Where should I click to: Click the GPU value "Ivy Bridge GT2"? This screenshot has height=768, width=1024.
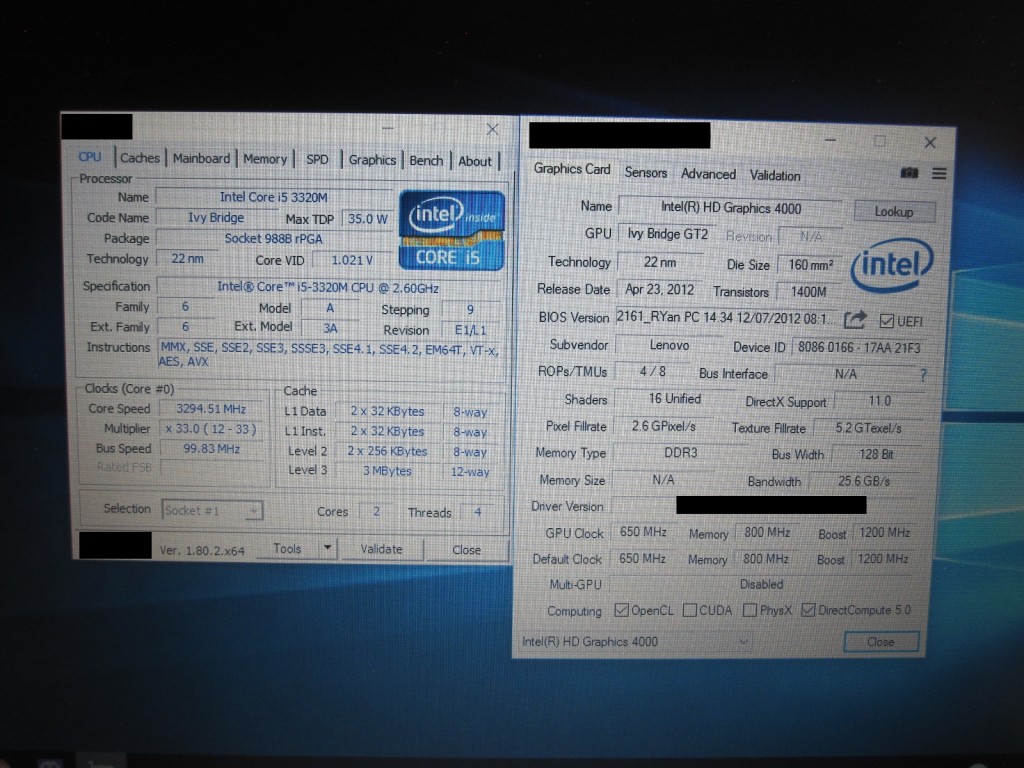tap(667, 234)
